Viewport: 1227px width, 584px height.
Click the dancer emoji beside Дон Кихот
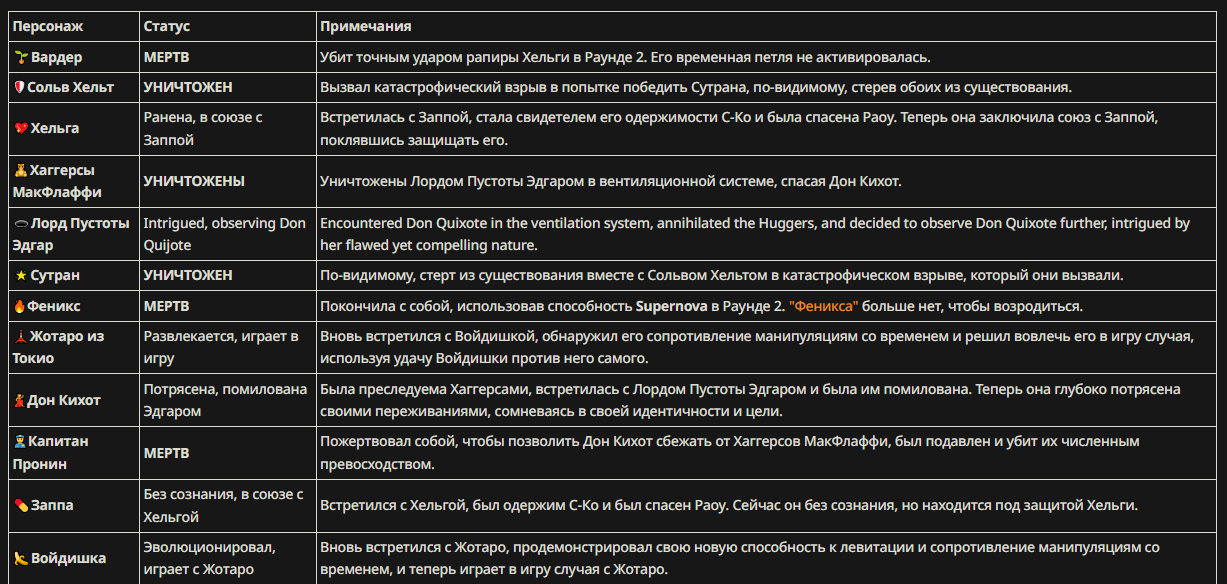point(19,401)
